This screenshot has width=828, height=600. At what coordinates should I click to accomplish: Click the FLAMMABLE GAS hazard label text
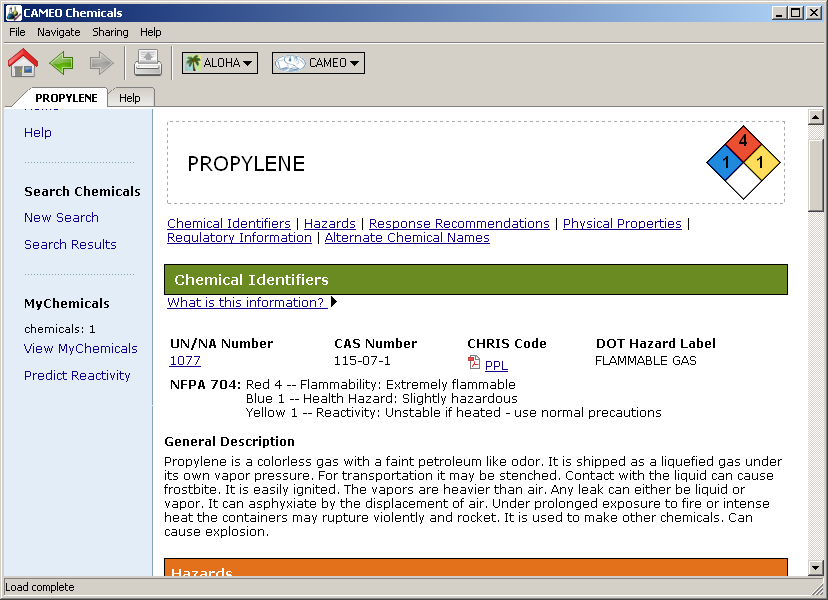[x=645, y=361]
